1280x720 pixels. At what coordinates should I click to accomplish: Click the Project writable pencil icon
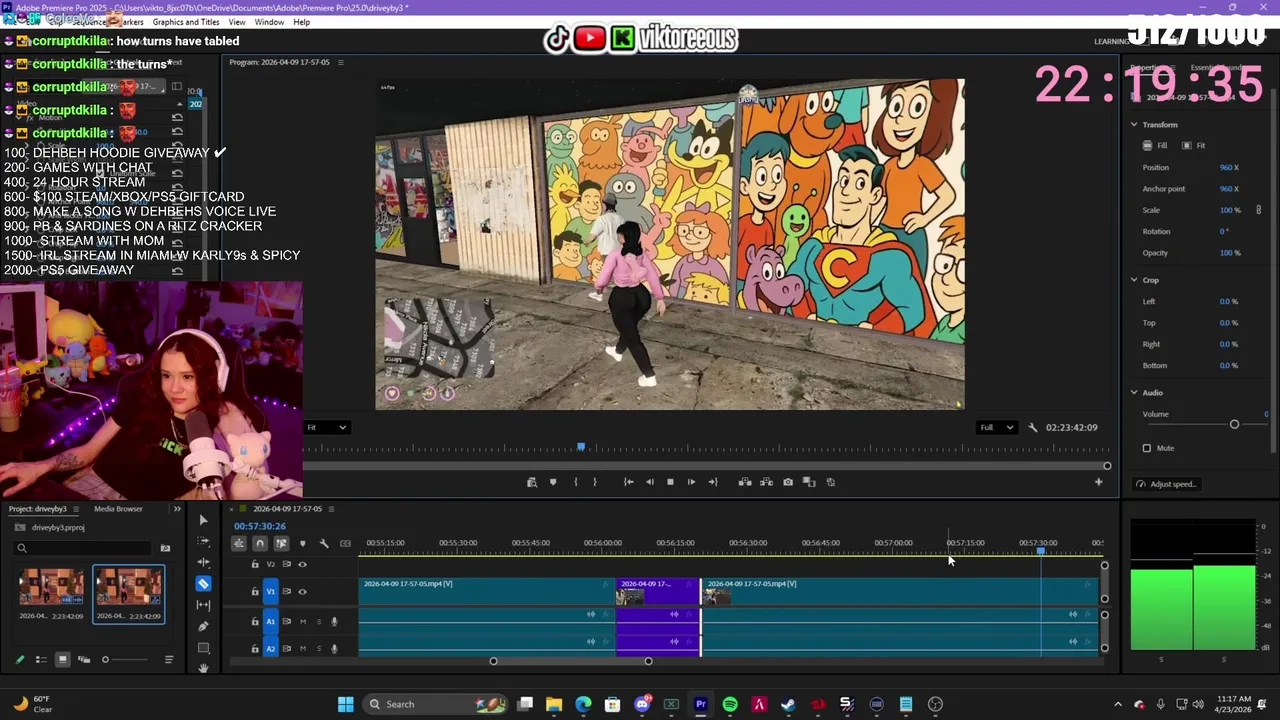pos(19,659)
